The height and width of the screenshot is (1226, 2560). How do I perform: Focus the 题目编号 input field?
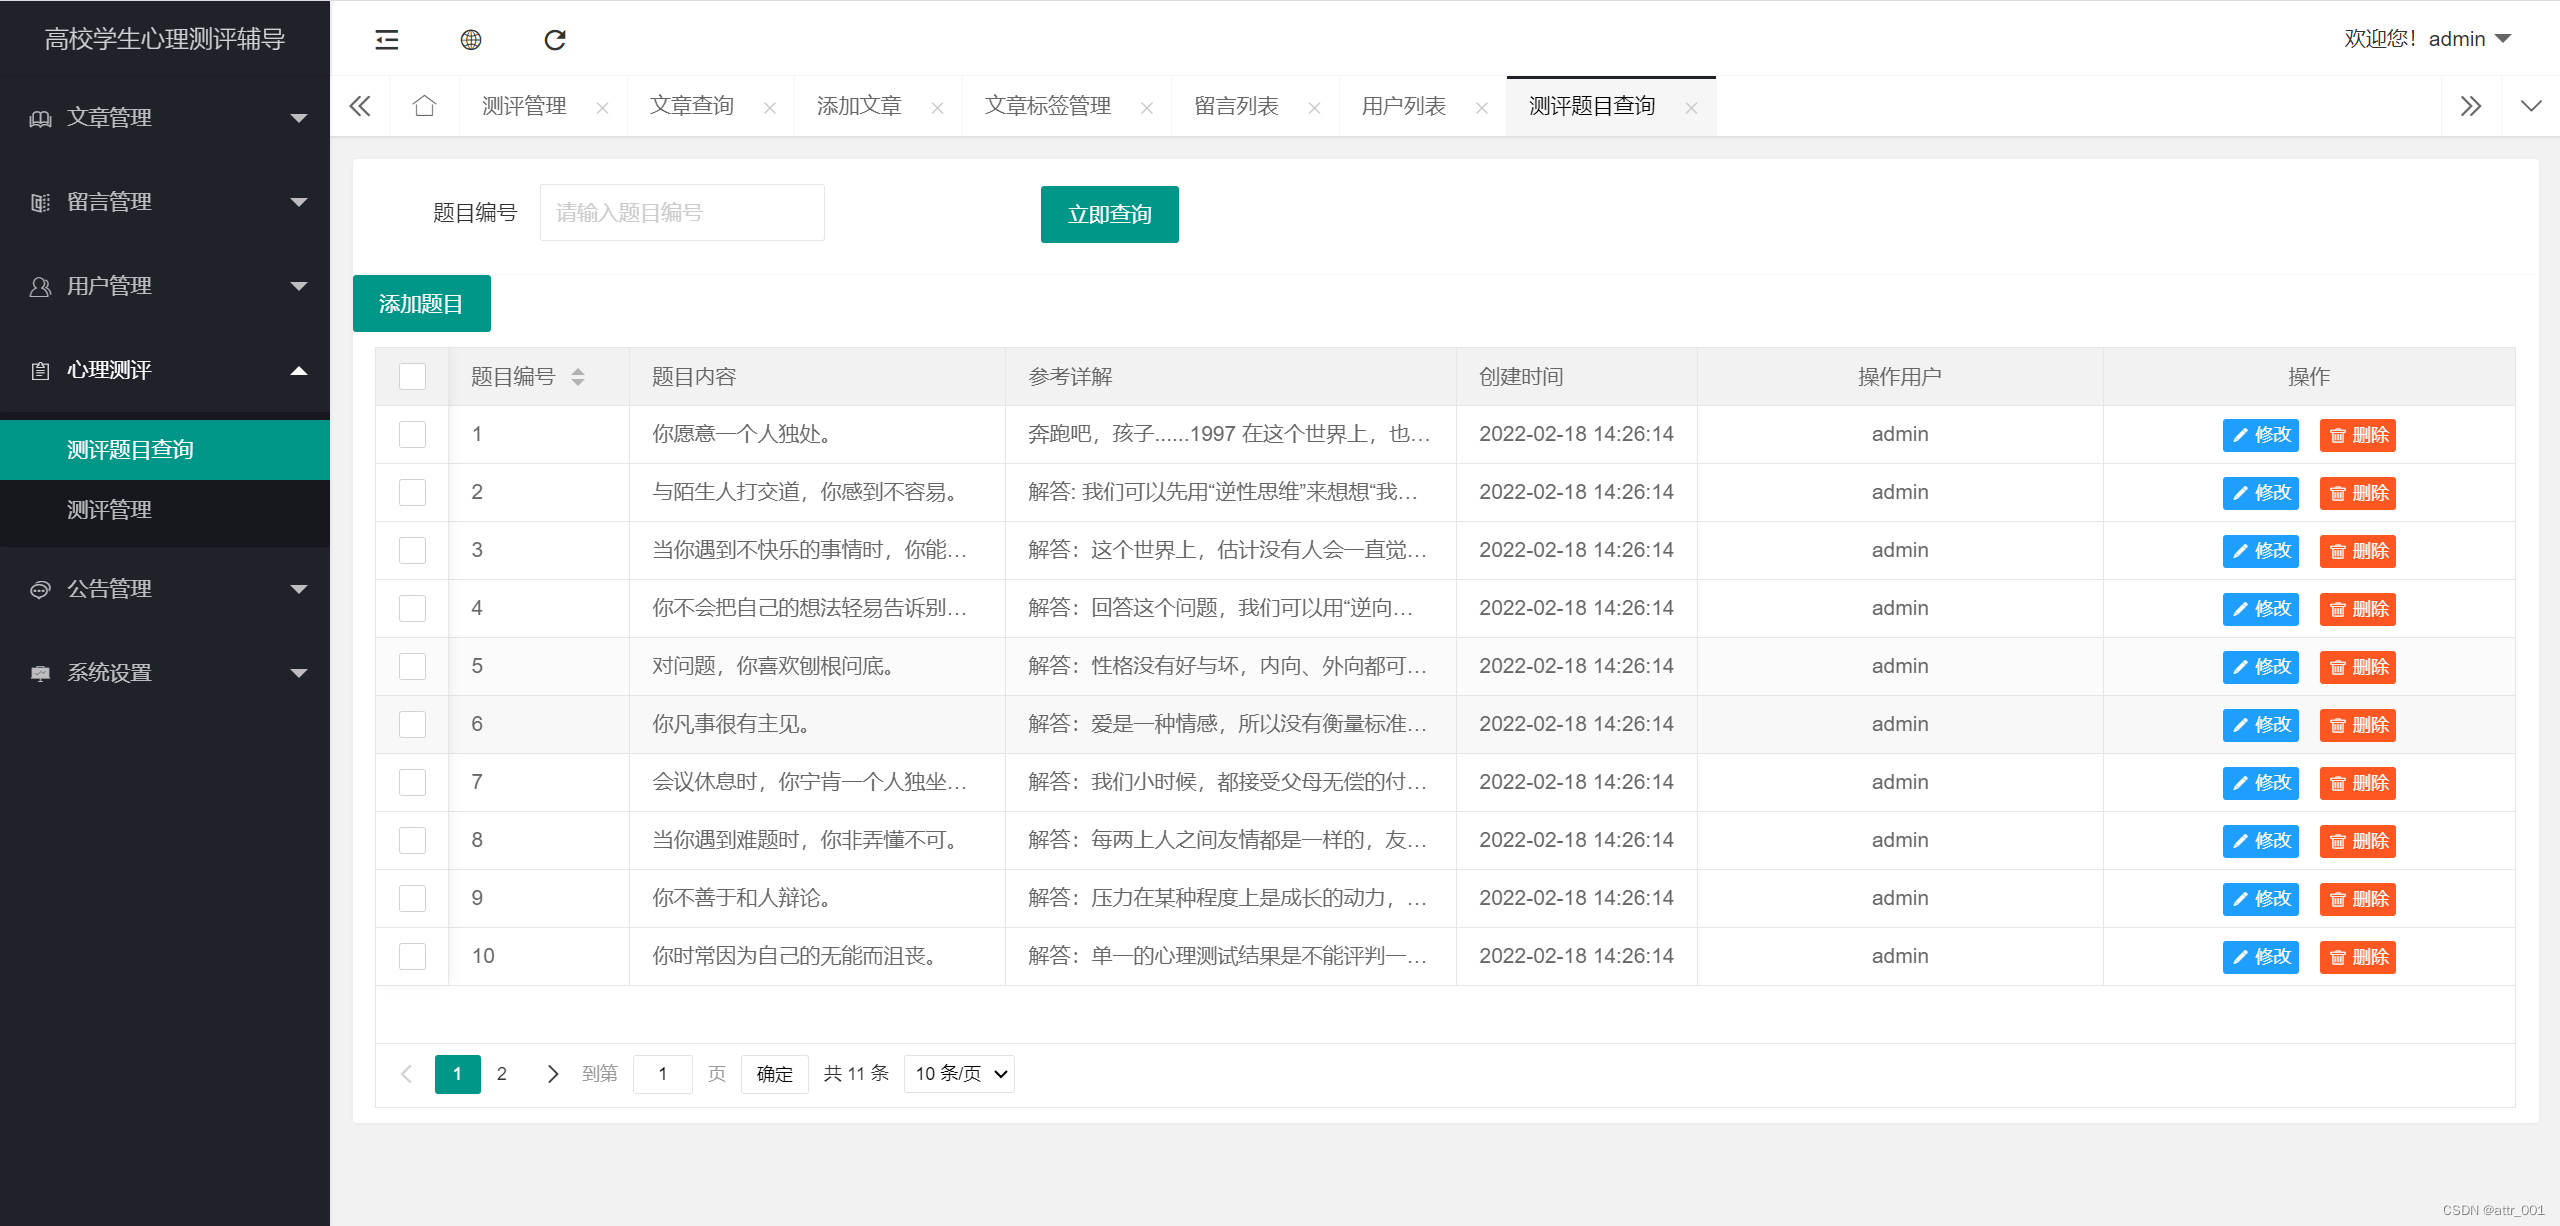(682, 213)
